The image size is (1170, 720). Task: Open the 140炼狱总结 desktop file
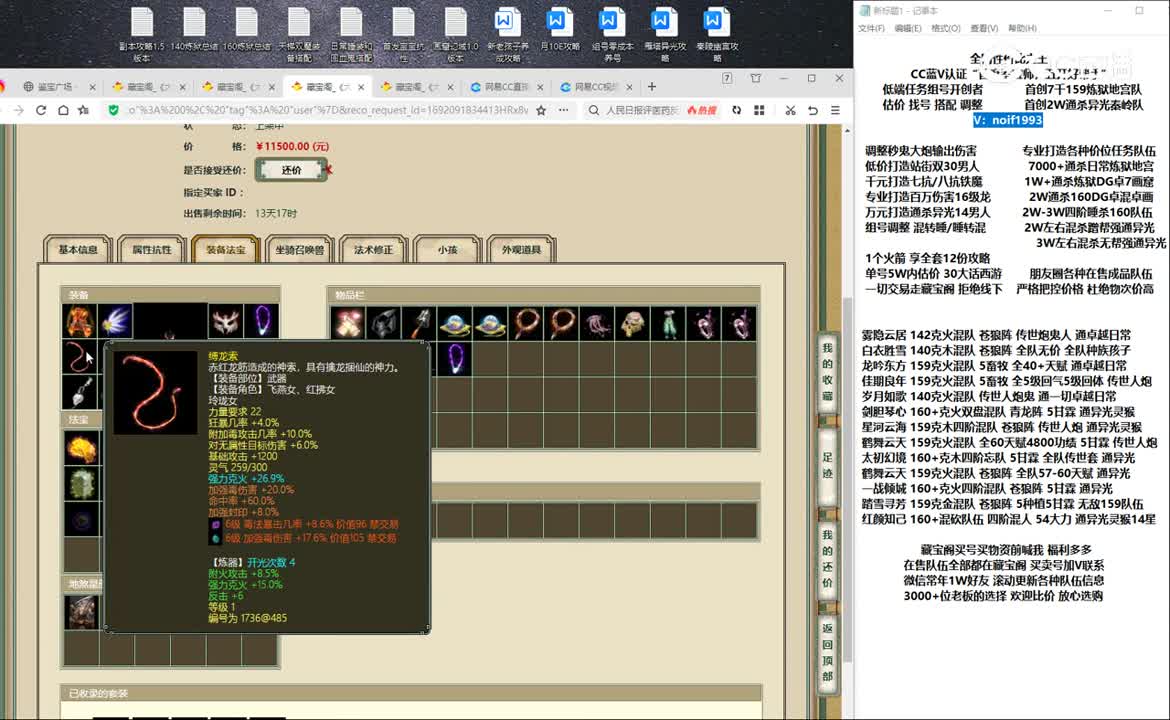pyautogui.click(x=194, y=30)
